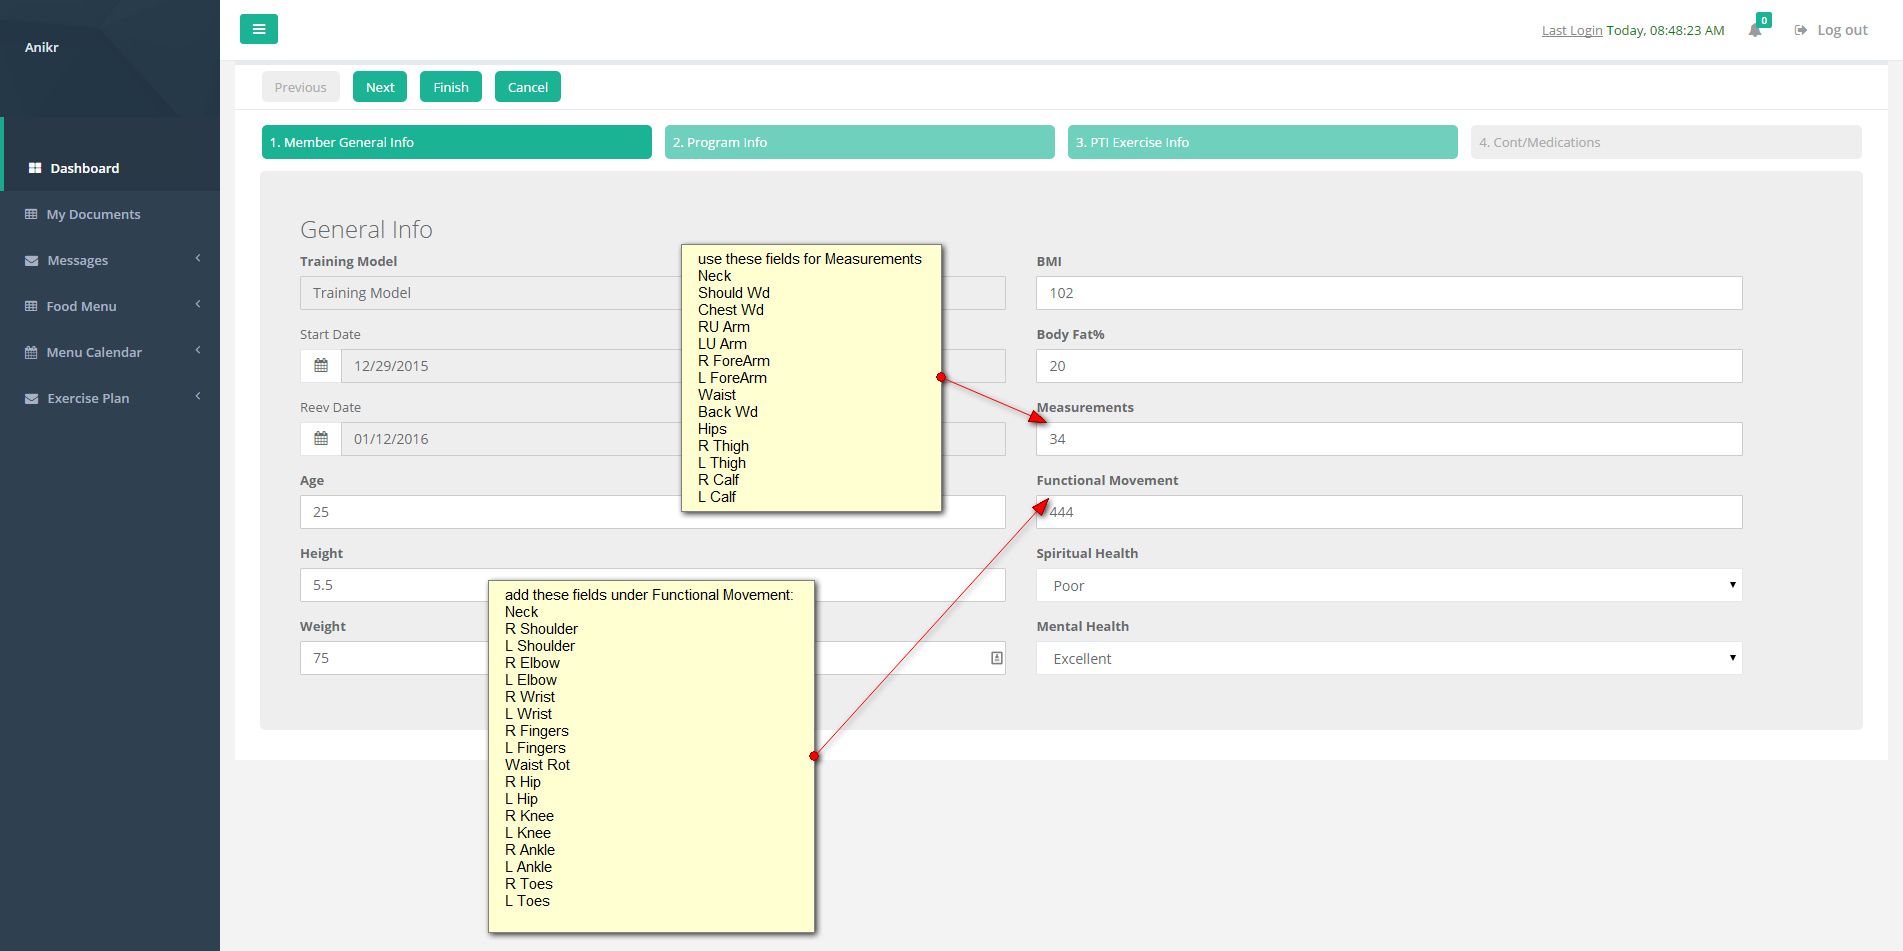Click the Menu Calendar icon
The width and height of the screenshot is (1903, 951).
(x=31, y=352)
